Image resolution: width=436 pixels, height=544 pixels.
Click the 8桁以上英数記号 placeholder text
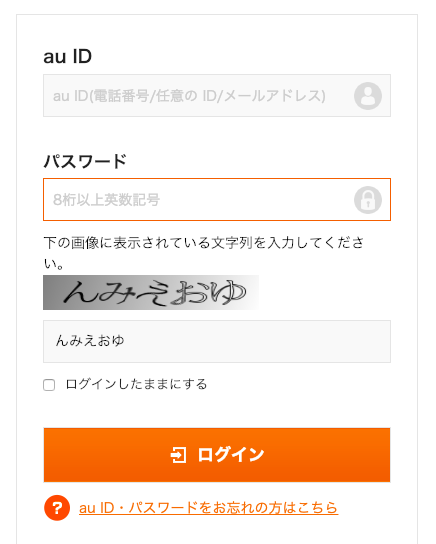tap(106, 200)
